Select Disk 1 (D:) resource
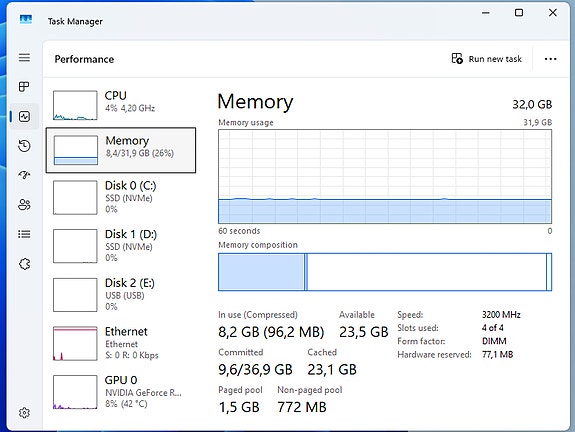575x432 pixels. 121,246
